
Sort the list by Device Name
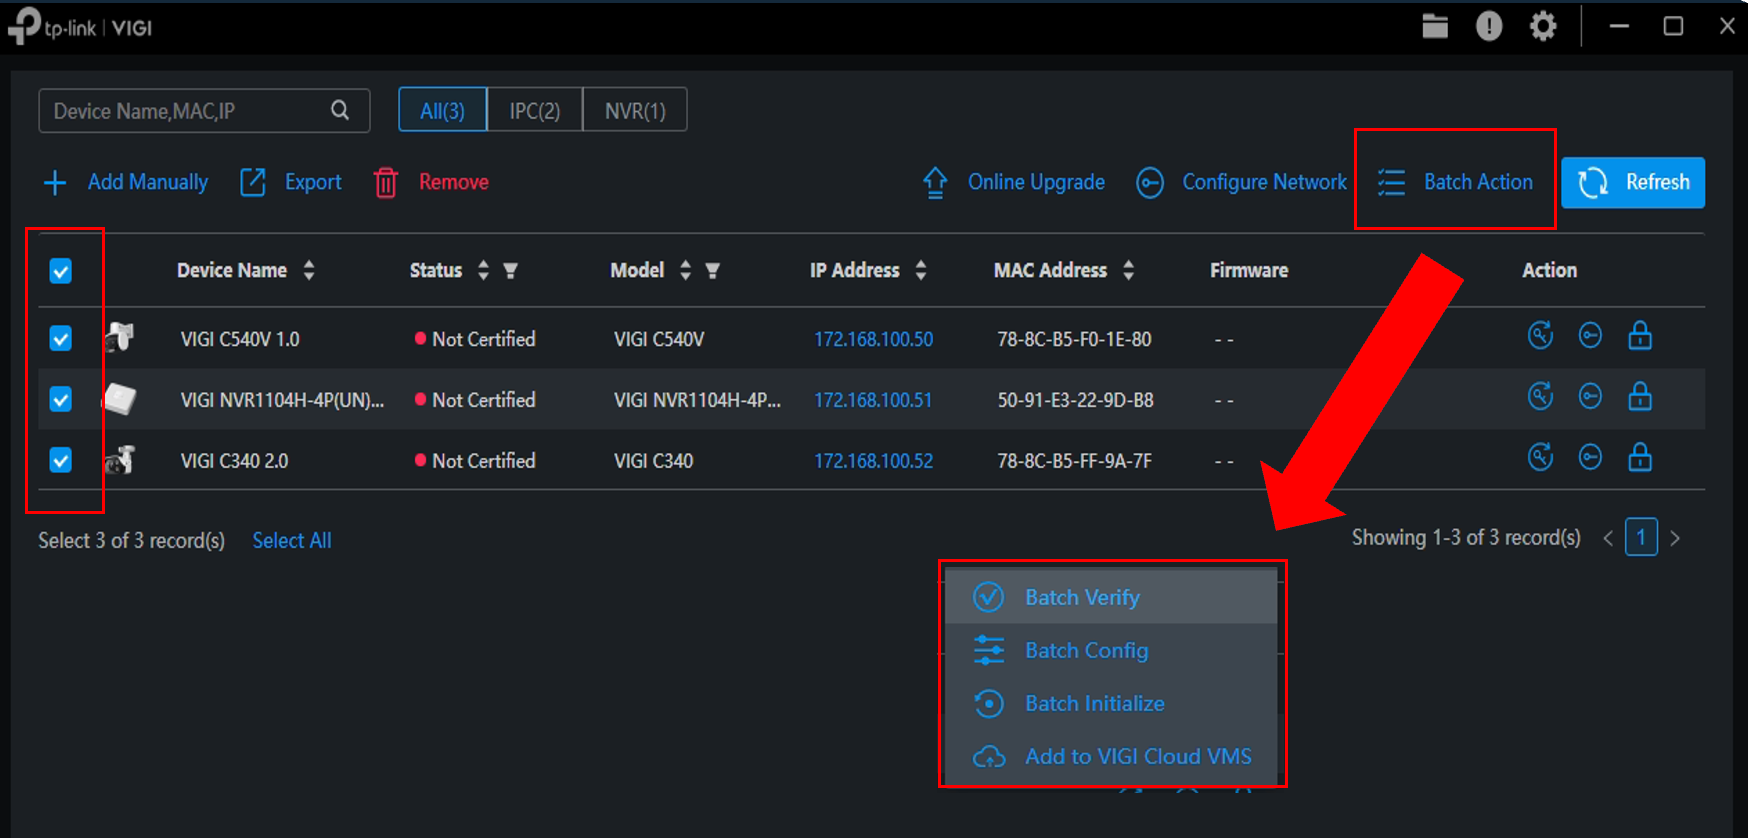coord(309,270)
